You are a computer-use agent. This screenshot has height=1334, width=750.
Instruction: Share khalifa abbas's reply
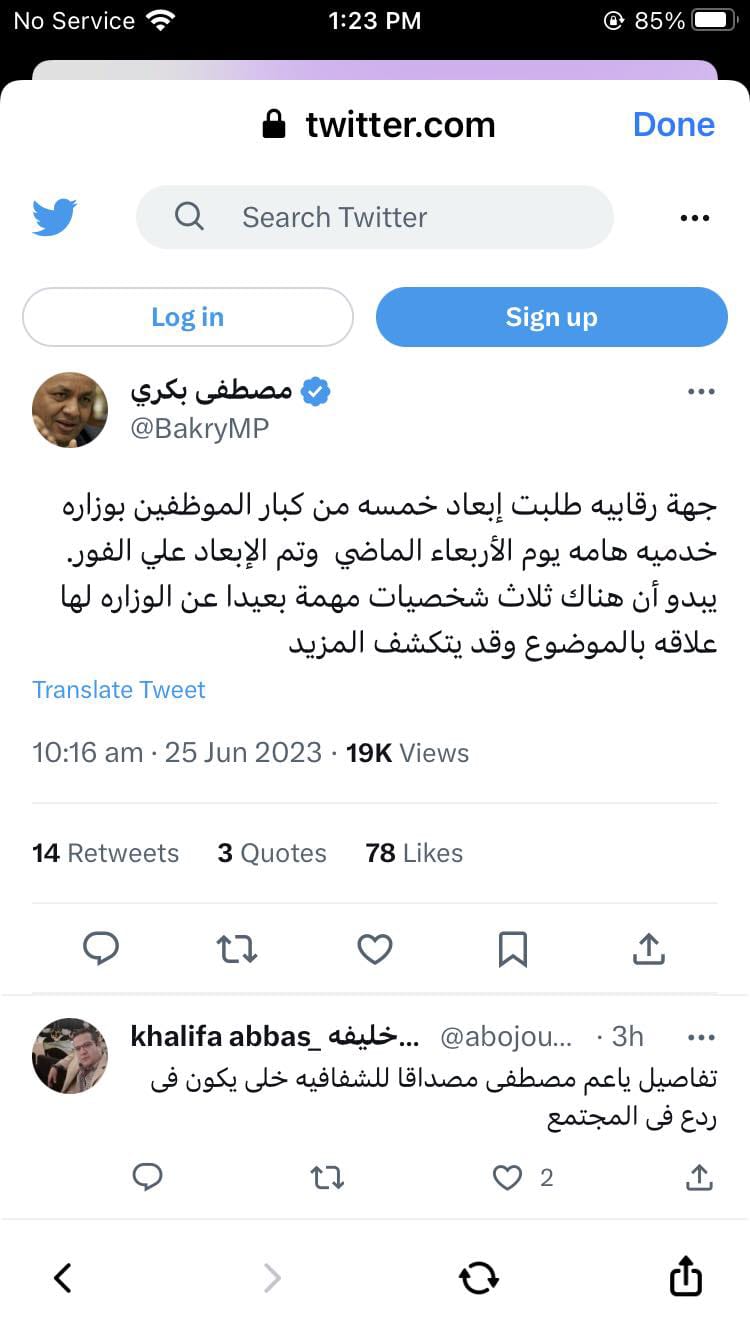pyautogui.click(x=699, y=1178)
